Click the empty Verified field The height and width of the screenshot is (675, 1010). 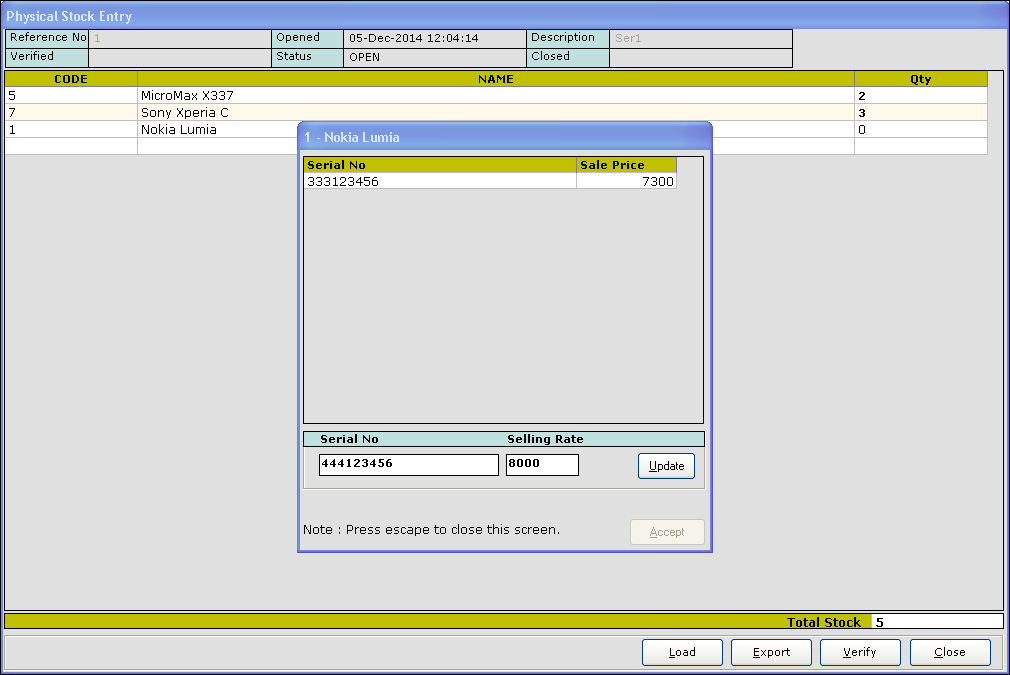pos(180,57)
